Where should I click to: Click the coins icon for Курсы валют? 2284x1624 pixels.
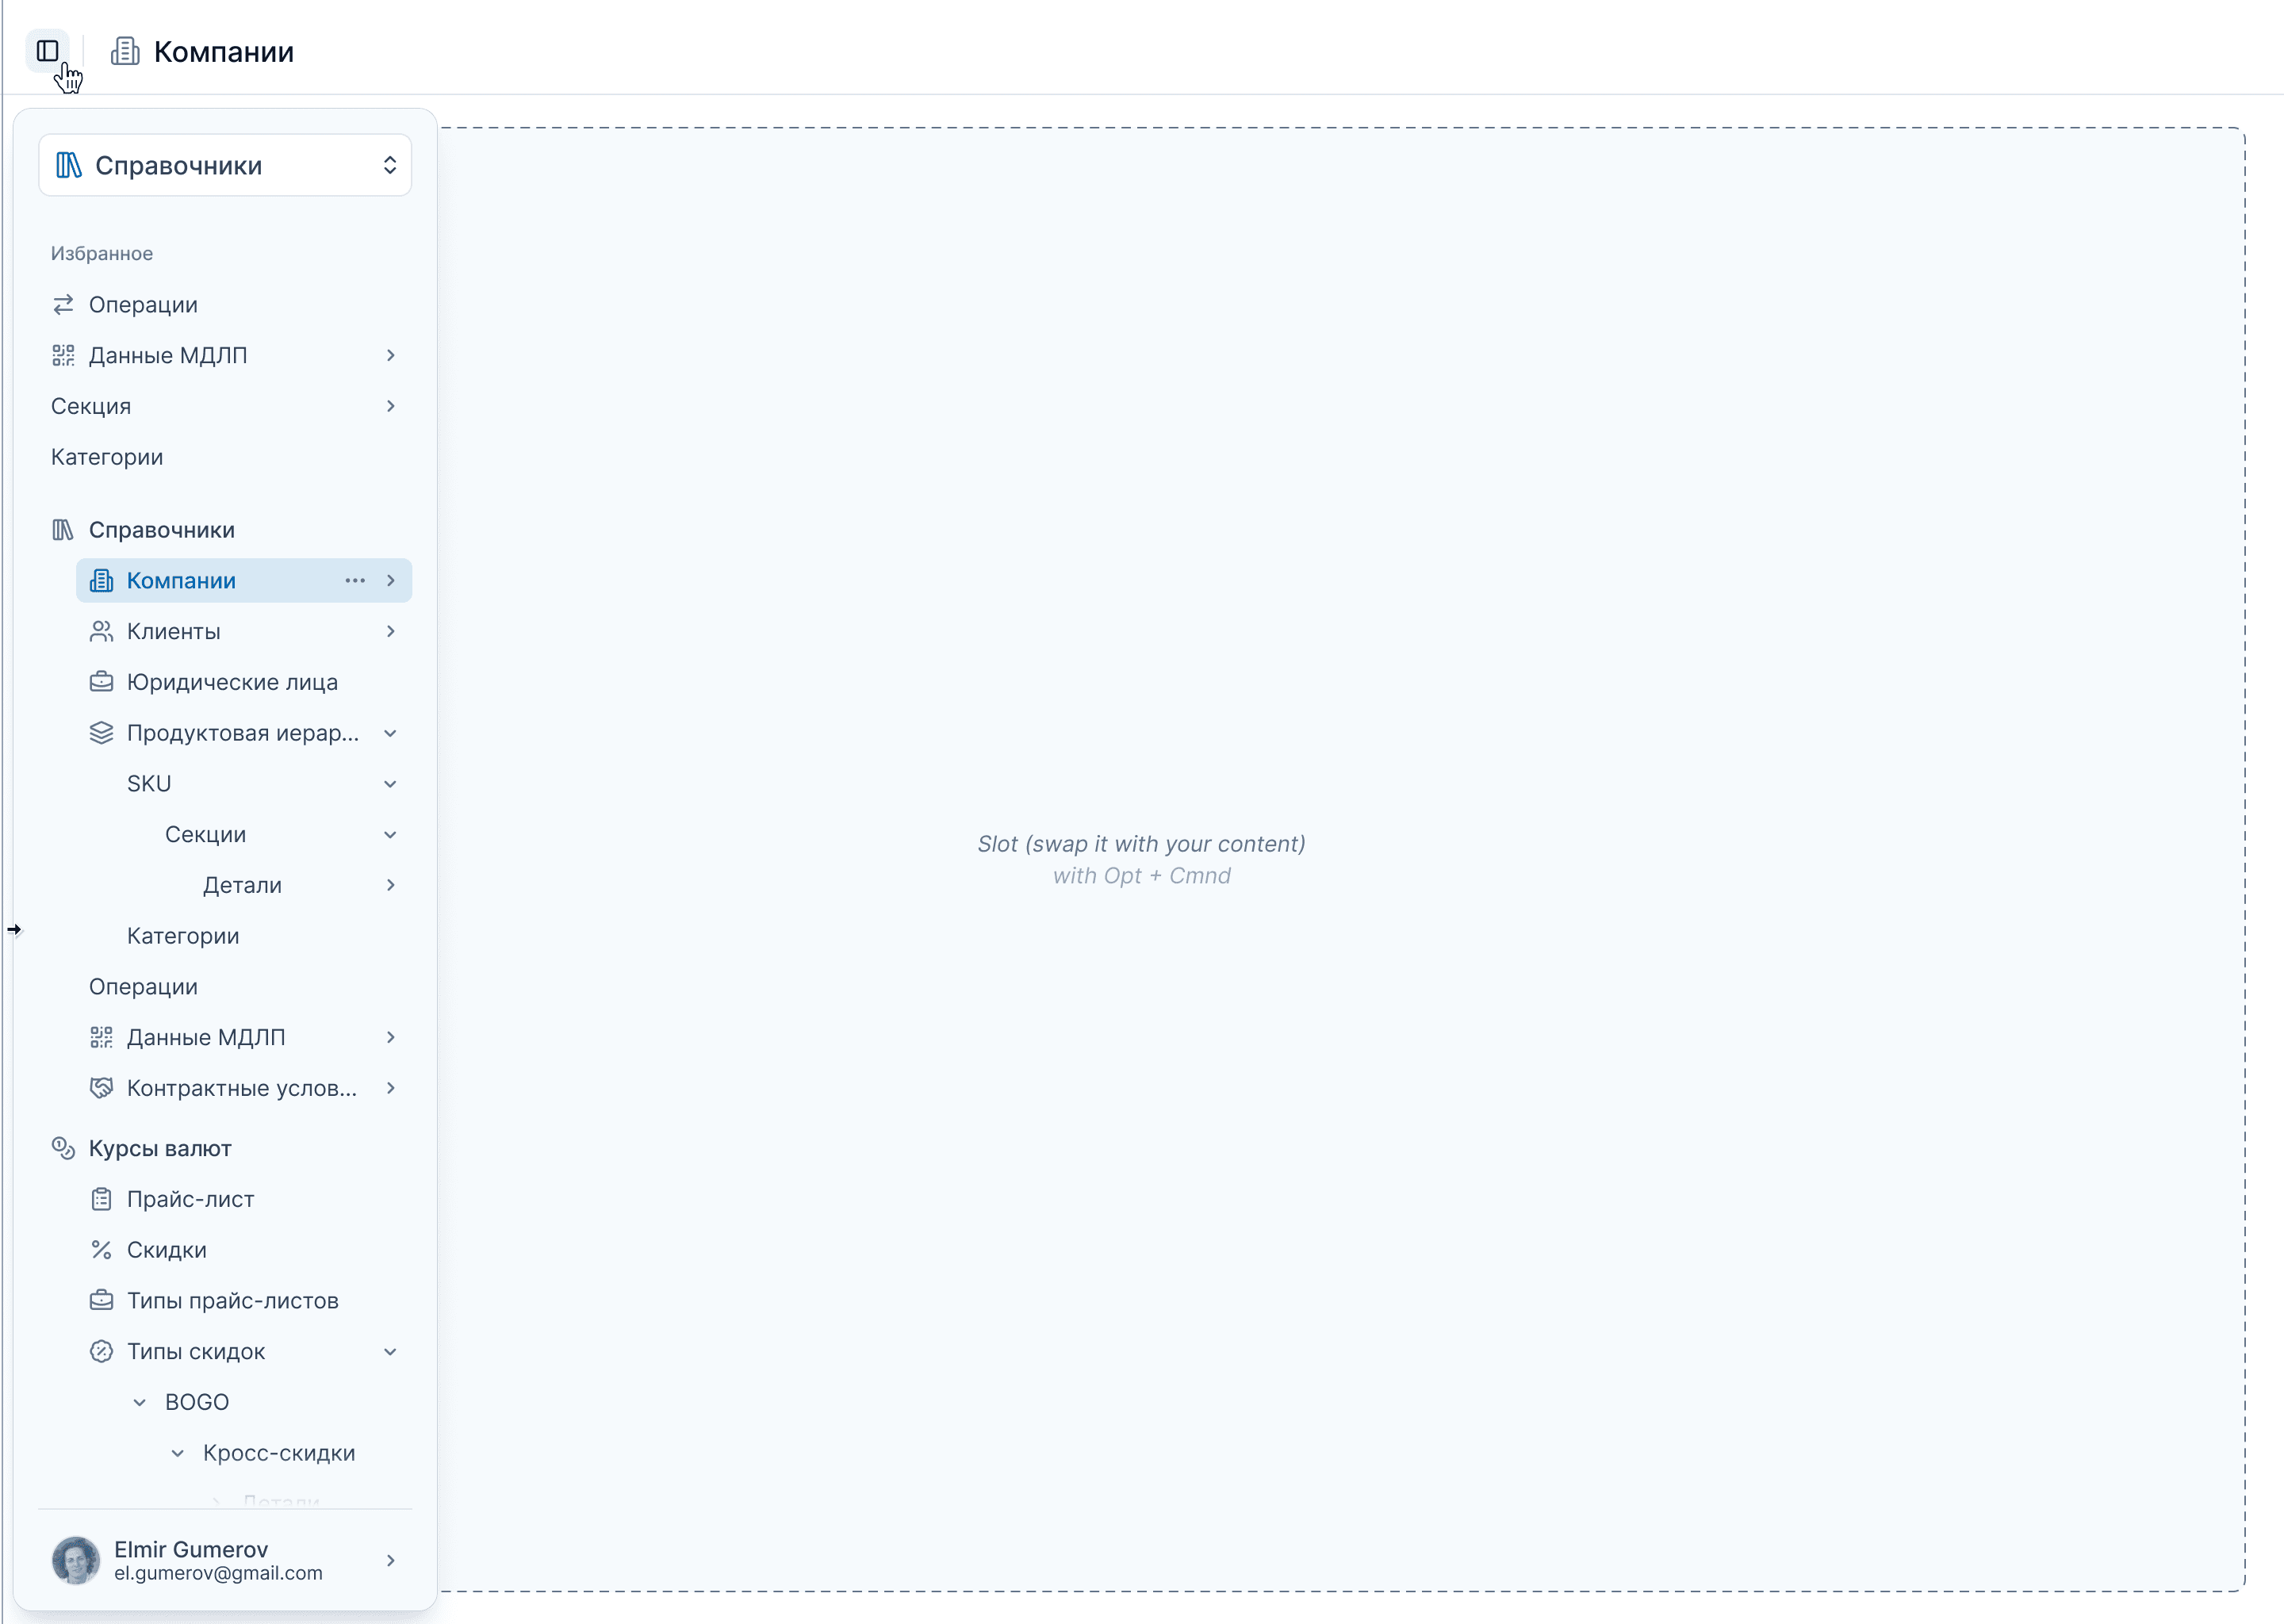coord(63,1148)
